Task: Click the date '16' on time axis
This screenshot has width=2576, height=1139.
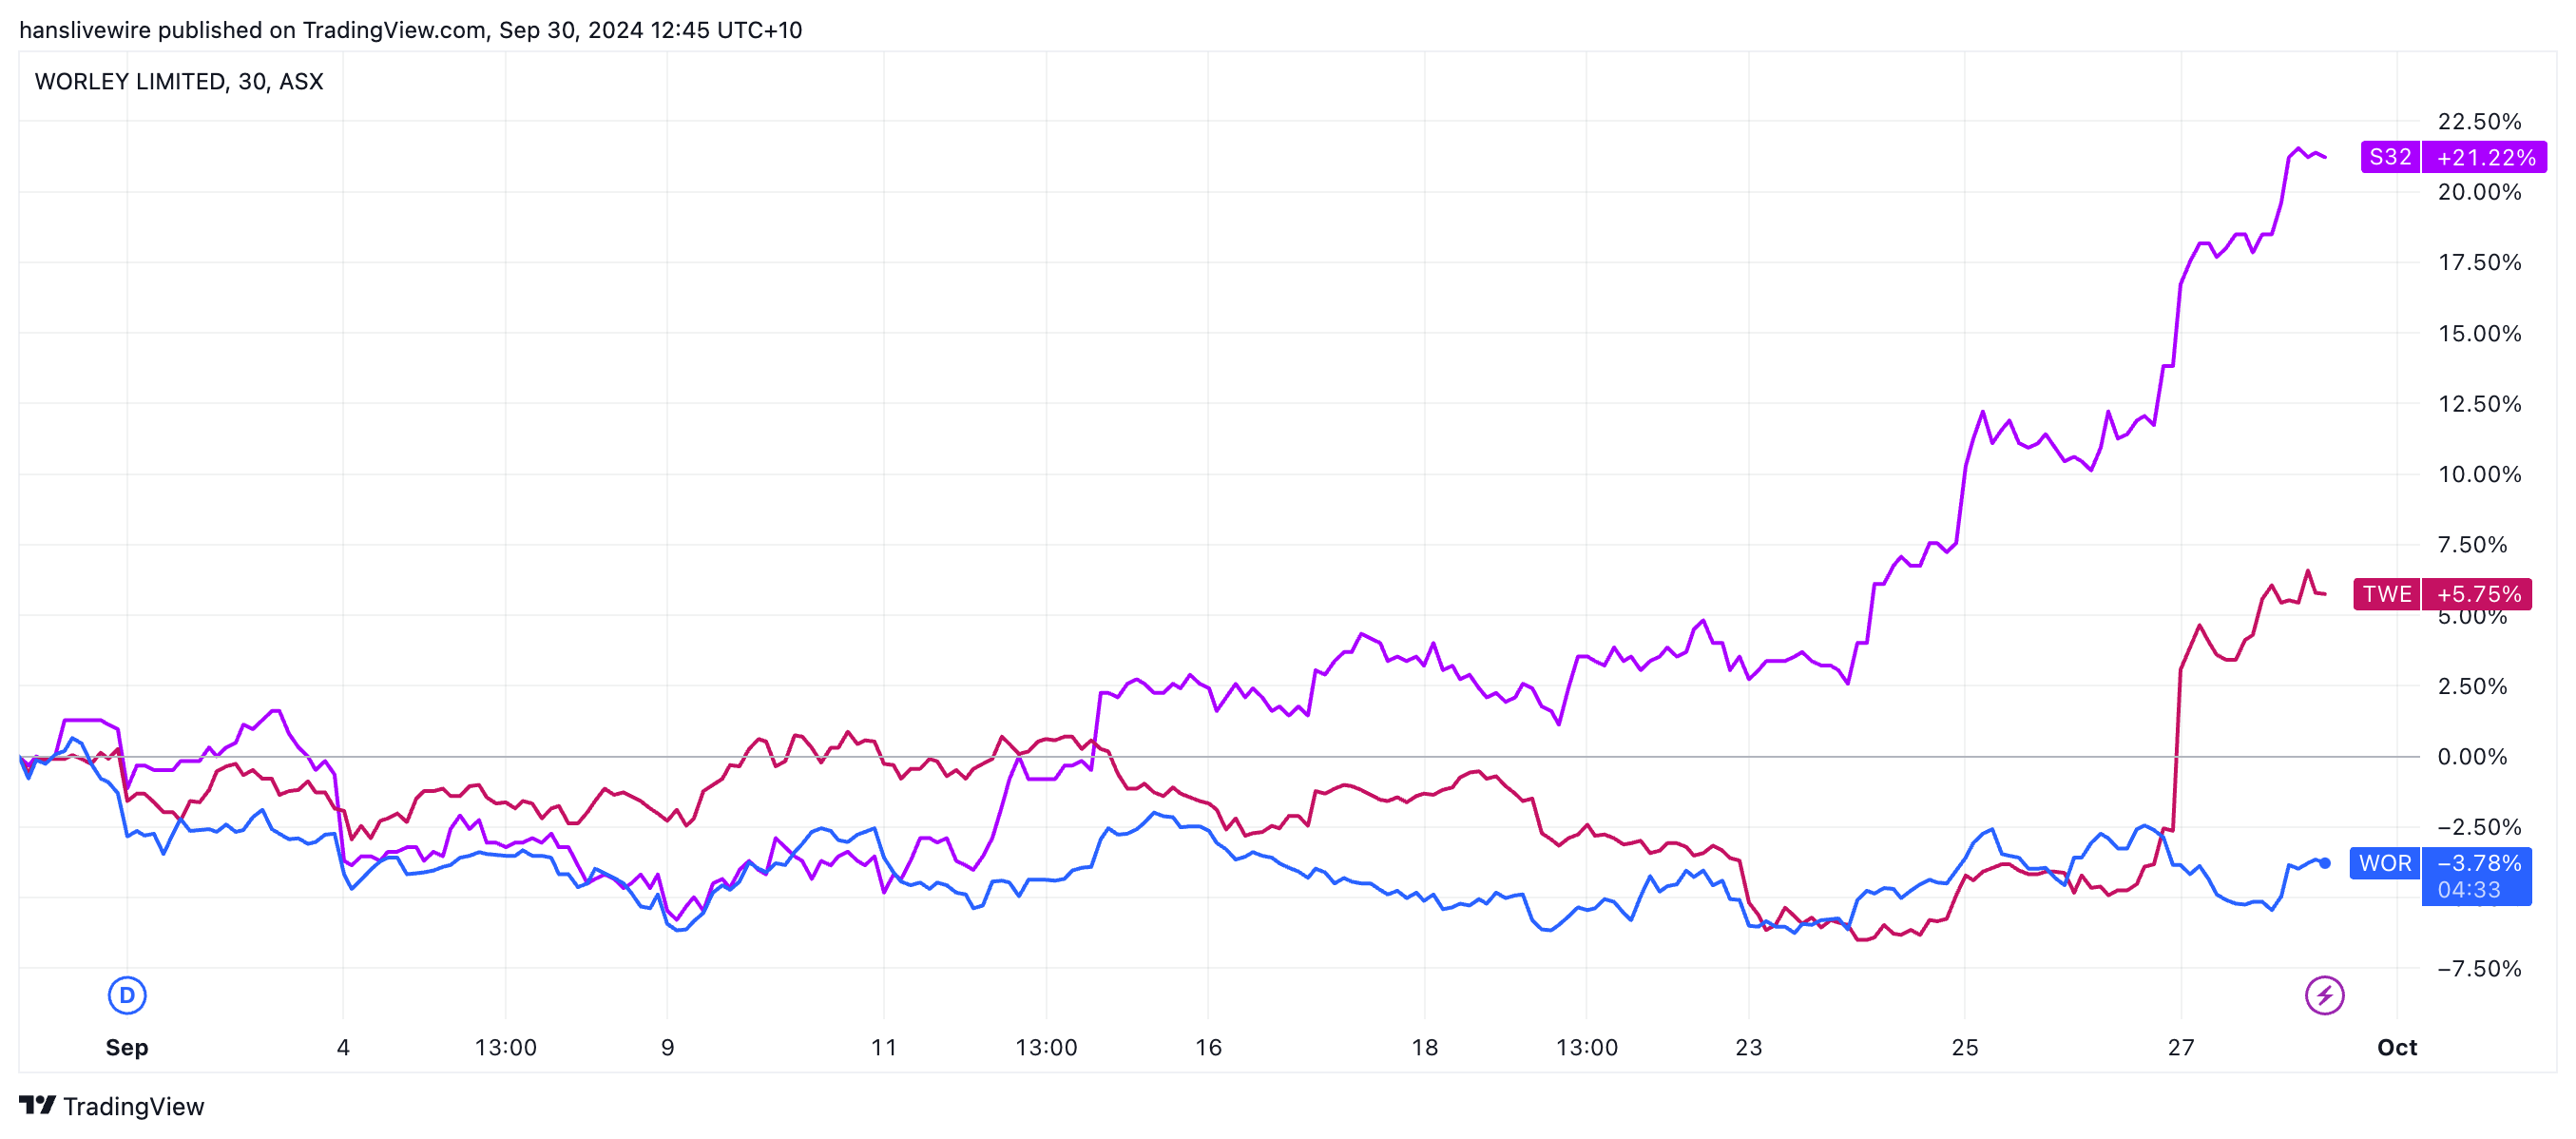Action: (x=1208, y=1047)
